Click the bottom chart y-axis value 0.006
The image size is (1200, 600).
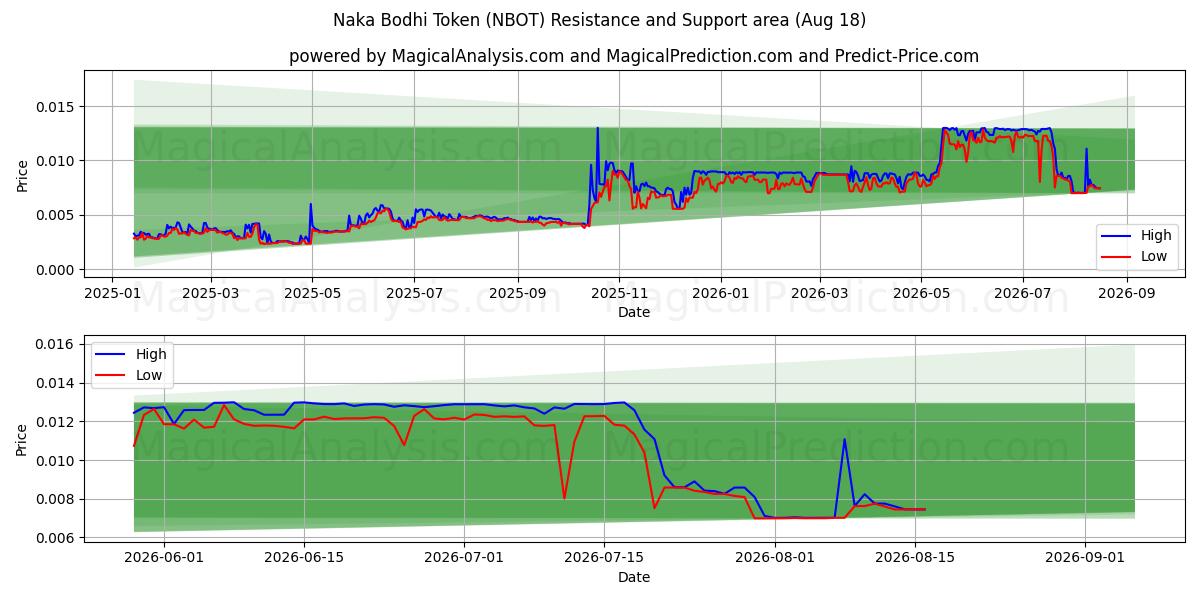click(57, 538)
